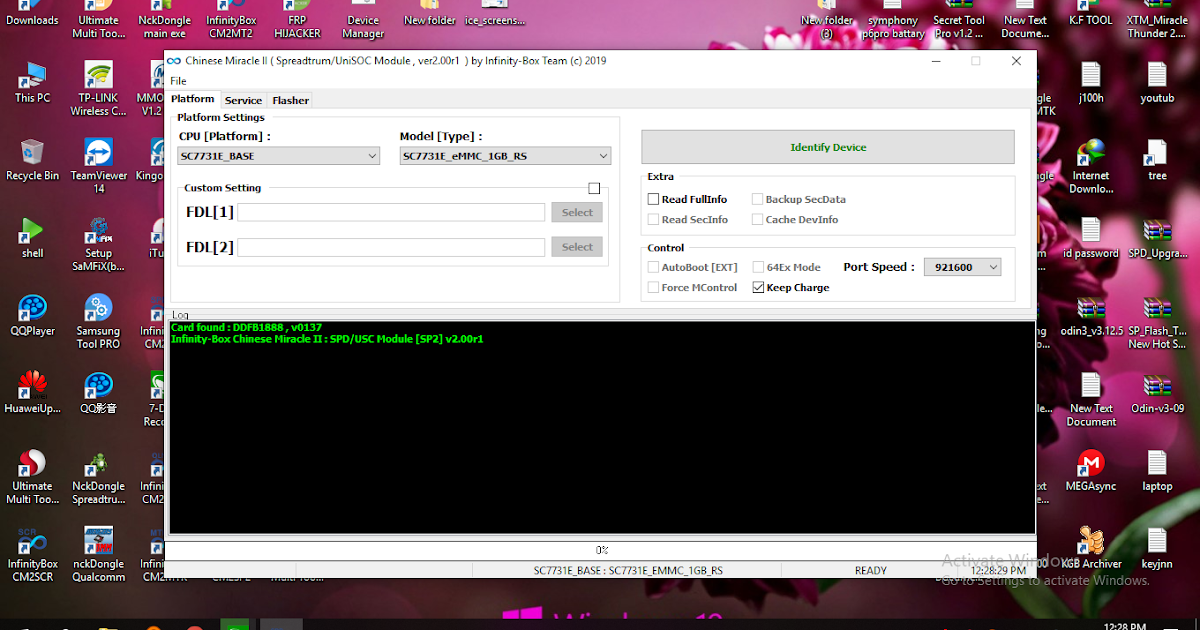
Task: Select the InfinityBox CM2SCR desktop icon
Action: click(32, 555)
